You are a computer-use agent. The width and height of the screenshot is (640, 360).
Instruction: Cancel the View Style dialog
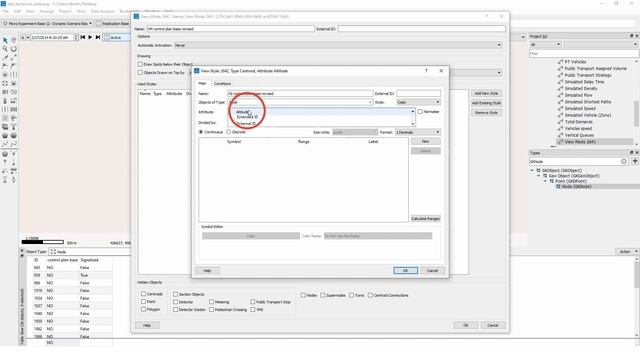432,271
